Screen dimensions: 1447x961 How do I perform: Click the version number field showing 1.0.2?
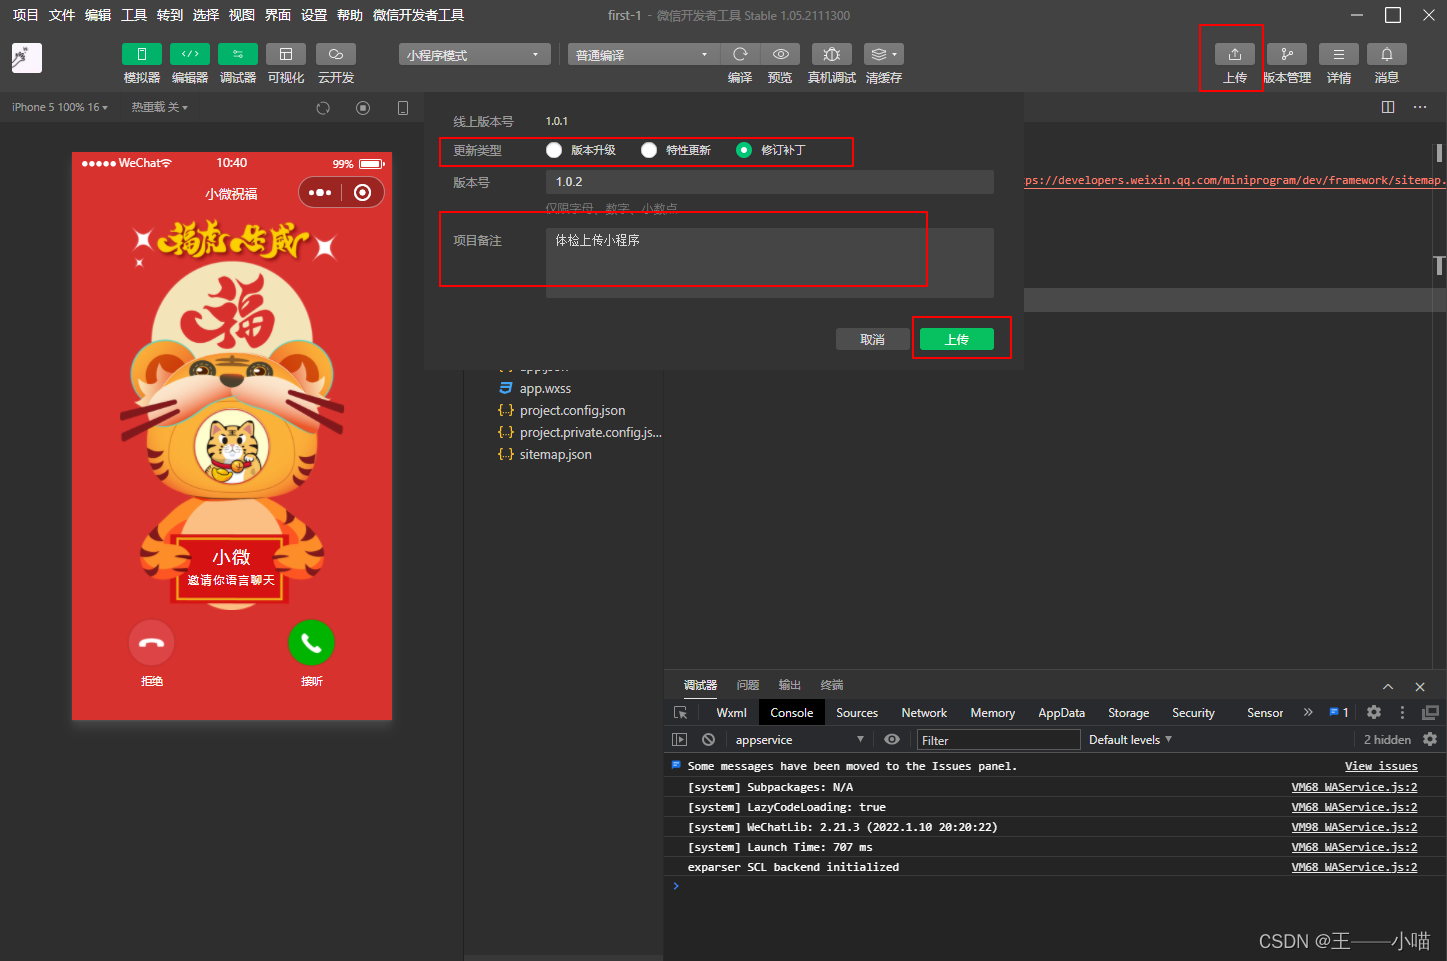tap(770, 182)
